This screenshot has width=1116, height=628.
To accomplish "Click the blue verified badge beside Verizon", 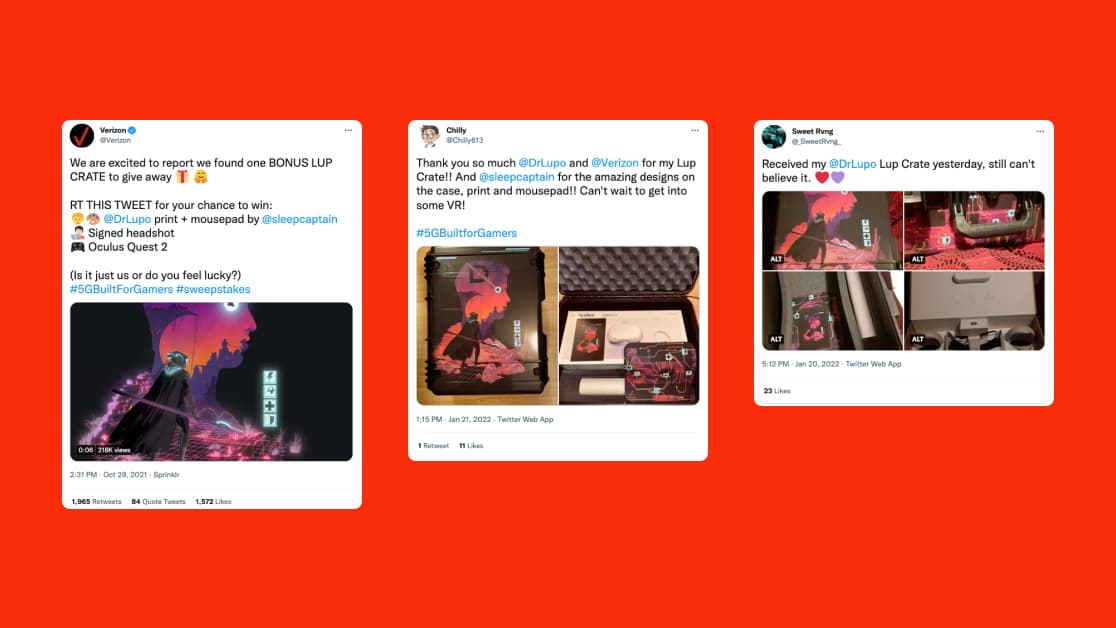I will [132, 130].
